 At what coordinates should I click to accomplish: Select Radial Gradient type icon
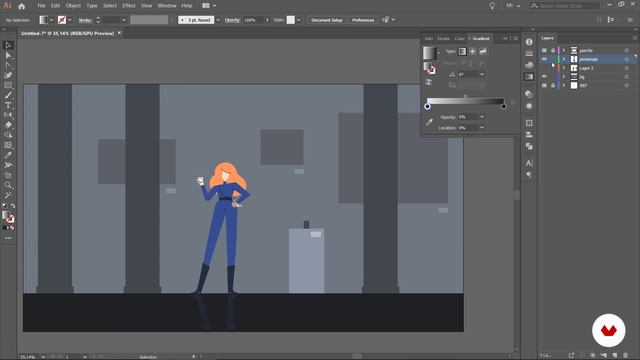[473, 51]
